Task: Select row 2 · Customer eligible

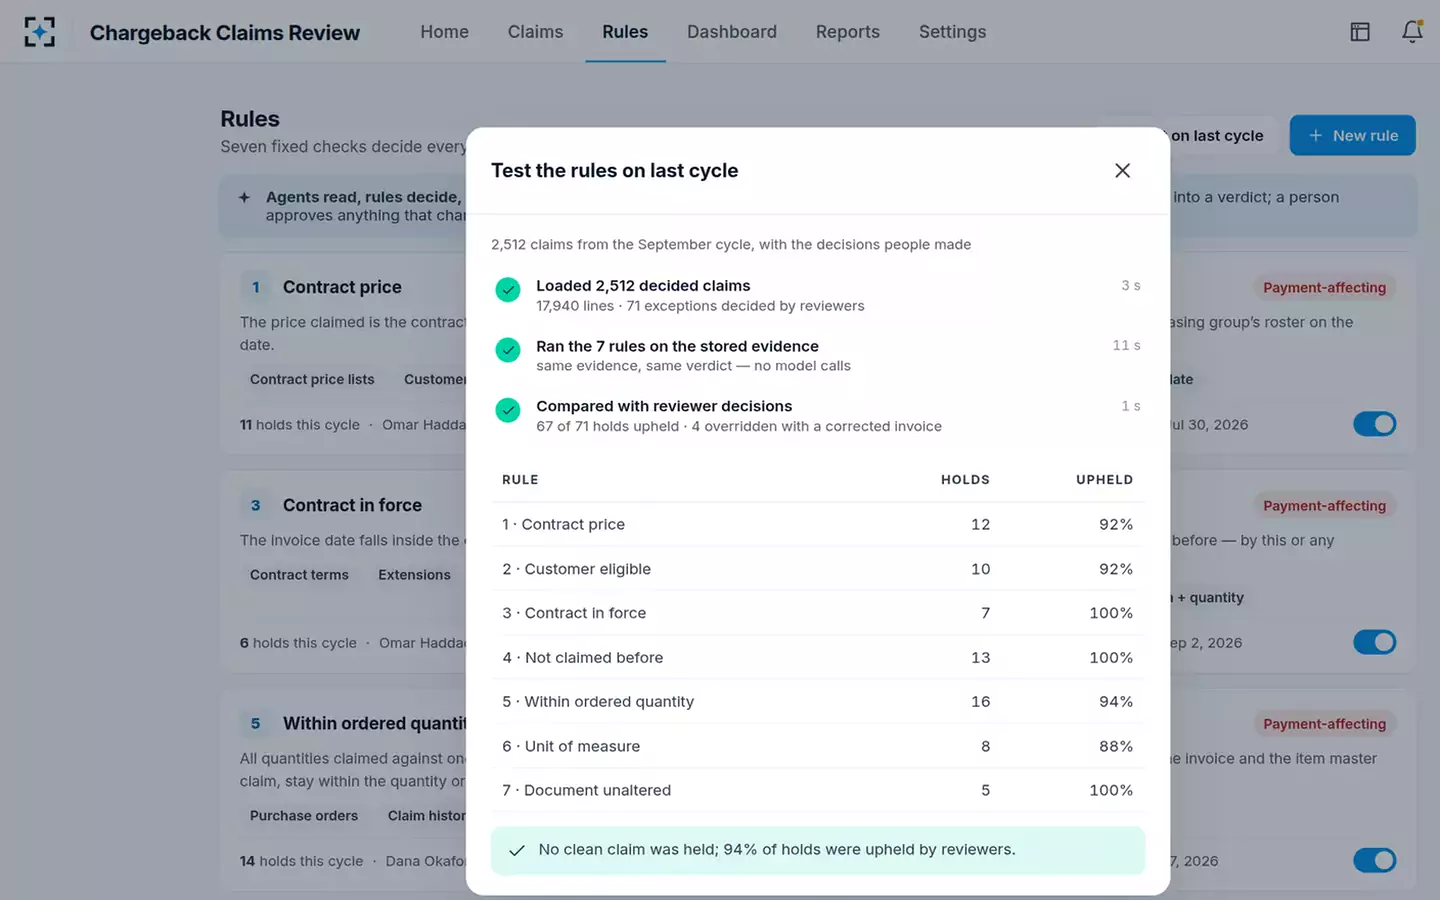Action: 818,569
